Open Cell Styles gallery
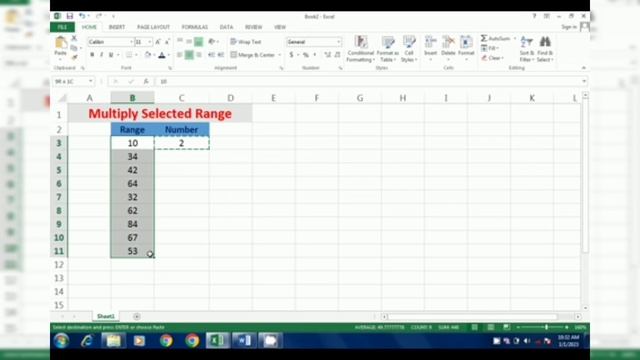Image resolution: width=640 pixels, height=360 pixels. click(x=409, y=49)
